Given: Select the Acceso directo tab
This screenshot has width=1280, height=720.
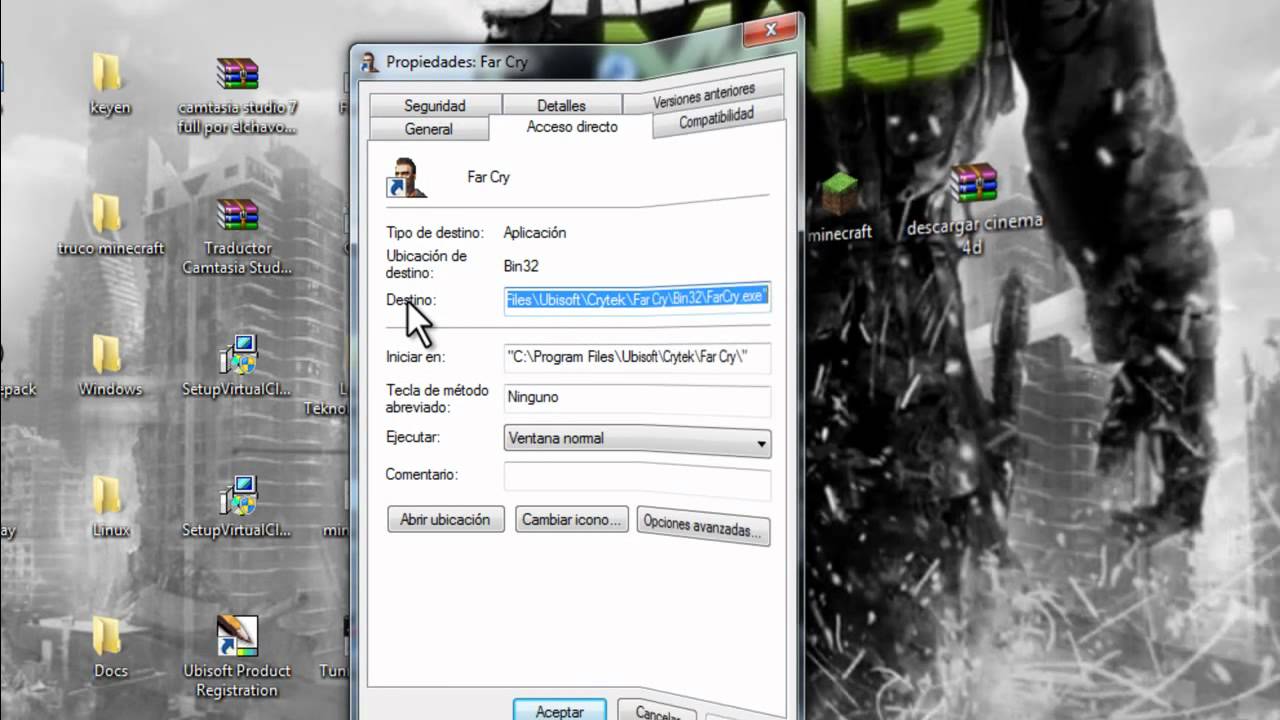Looking at the screenshot, I should click(x=572, y=127).
